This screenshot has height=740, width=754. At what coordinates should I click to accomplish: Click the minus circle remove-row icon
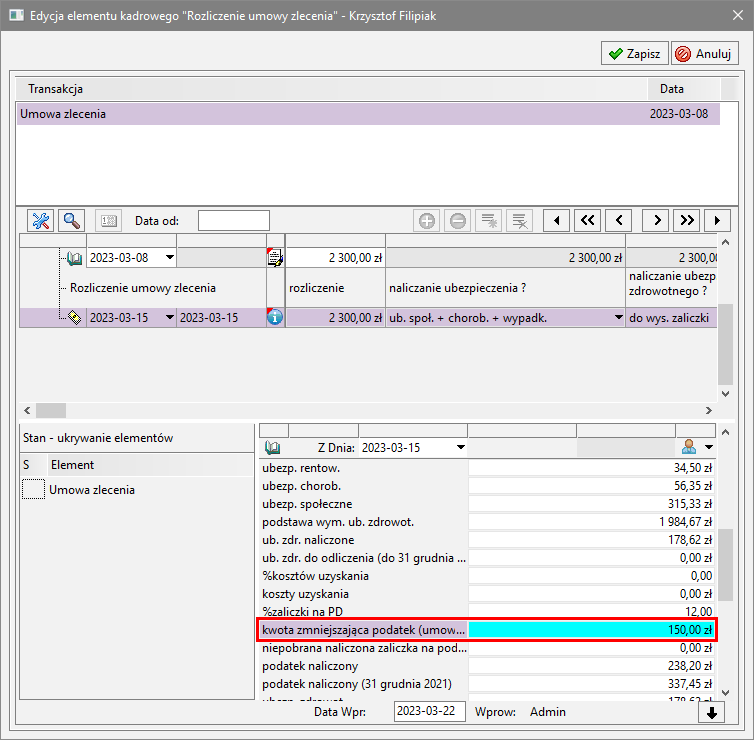458,221
